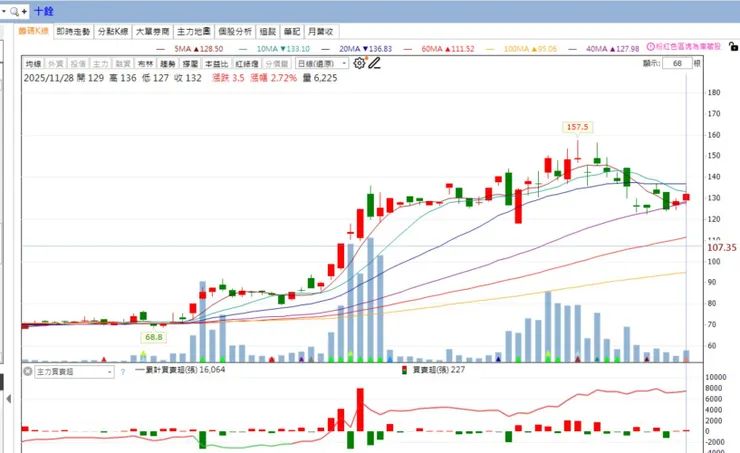Toggle the 分價量 overlay button
740x453 pixels.
click(277, 64)
